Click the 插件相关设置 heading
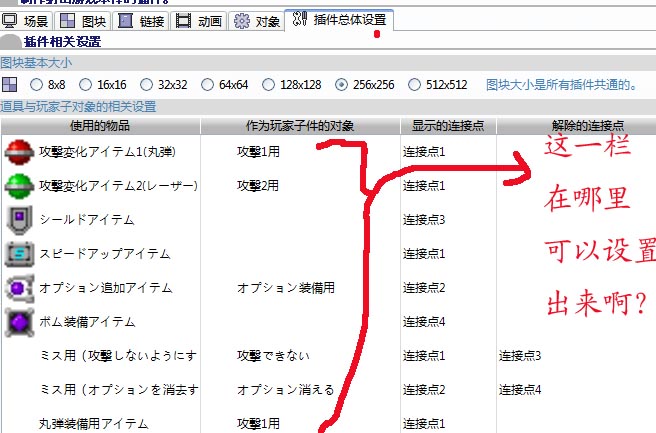Image resolution: width=656 pixels, height=433 pixels. coord(62,42)
